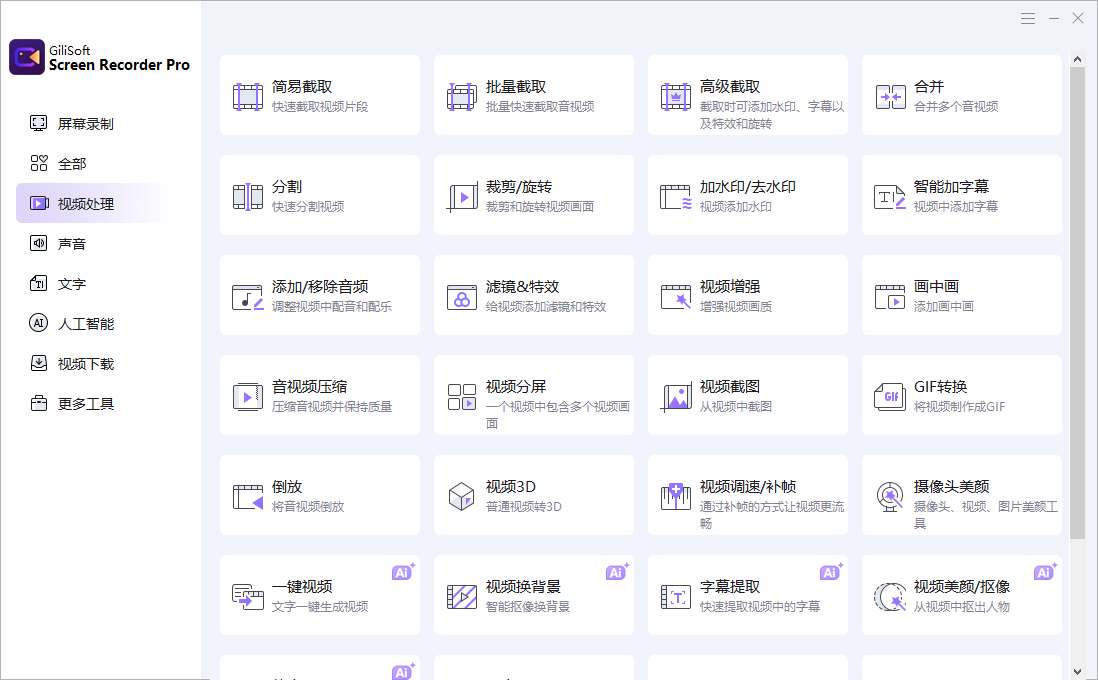
Task: Click the 将视频制作成GIF description
Action: 959,407
